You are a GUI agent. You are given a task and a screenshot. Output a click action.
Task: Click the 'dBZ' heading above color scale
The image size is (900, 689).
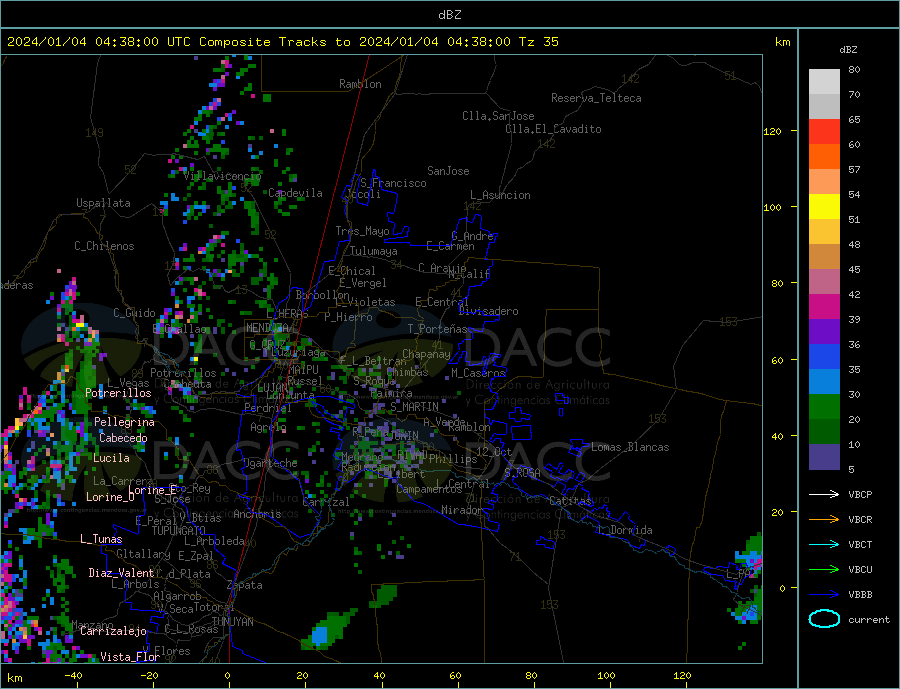(x=848, y=50)
